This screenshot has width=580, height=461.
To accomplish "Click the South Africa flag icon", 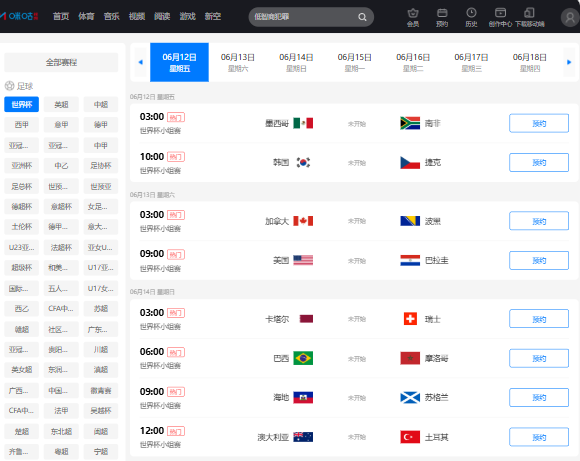I will 410,123.
